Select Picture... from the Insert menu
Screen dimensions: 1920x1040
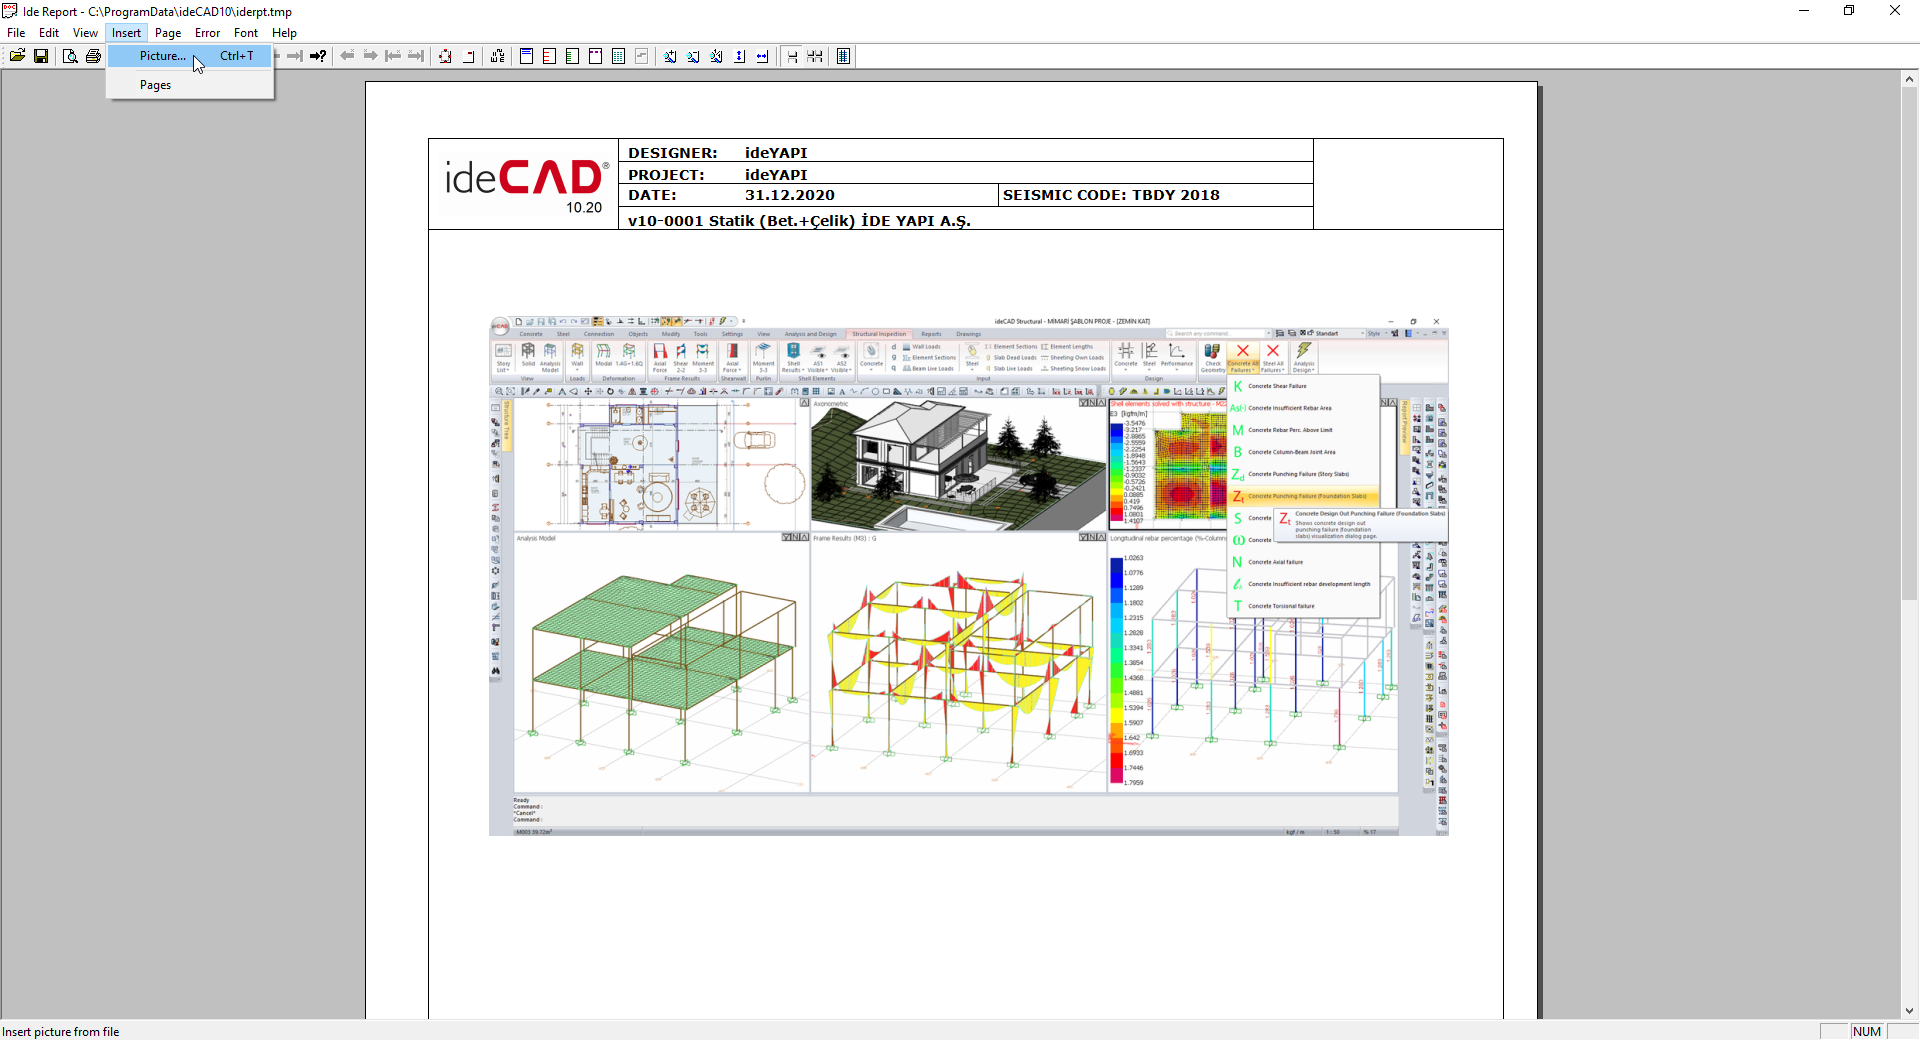click(x=163, y=56)
